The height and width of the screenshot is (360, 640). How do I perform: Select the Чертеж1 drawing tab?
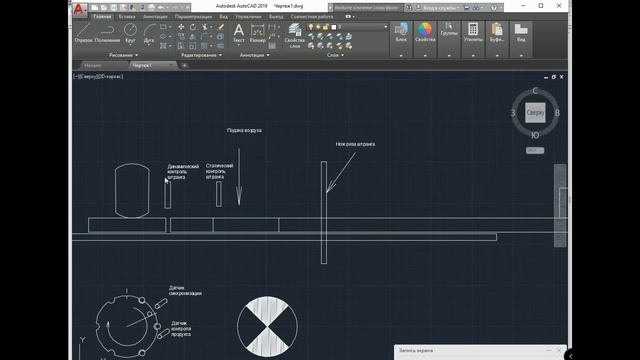coord(153,65)
